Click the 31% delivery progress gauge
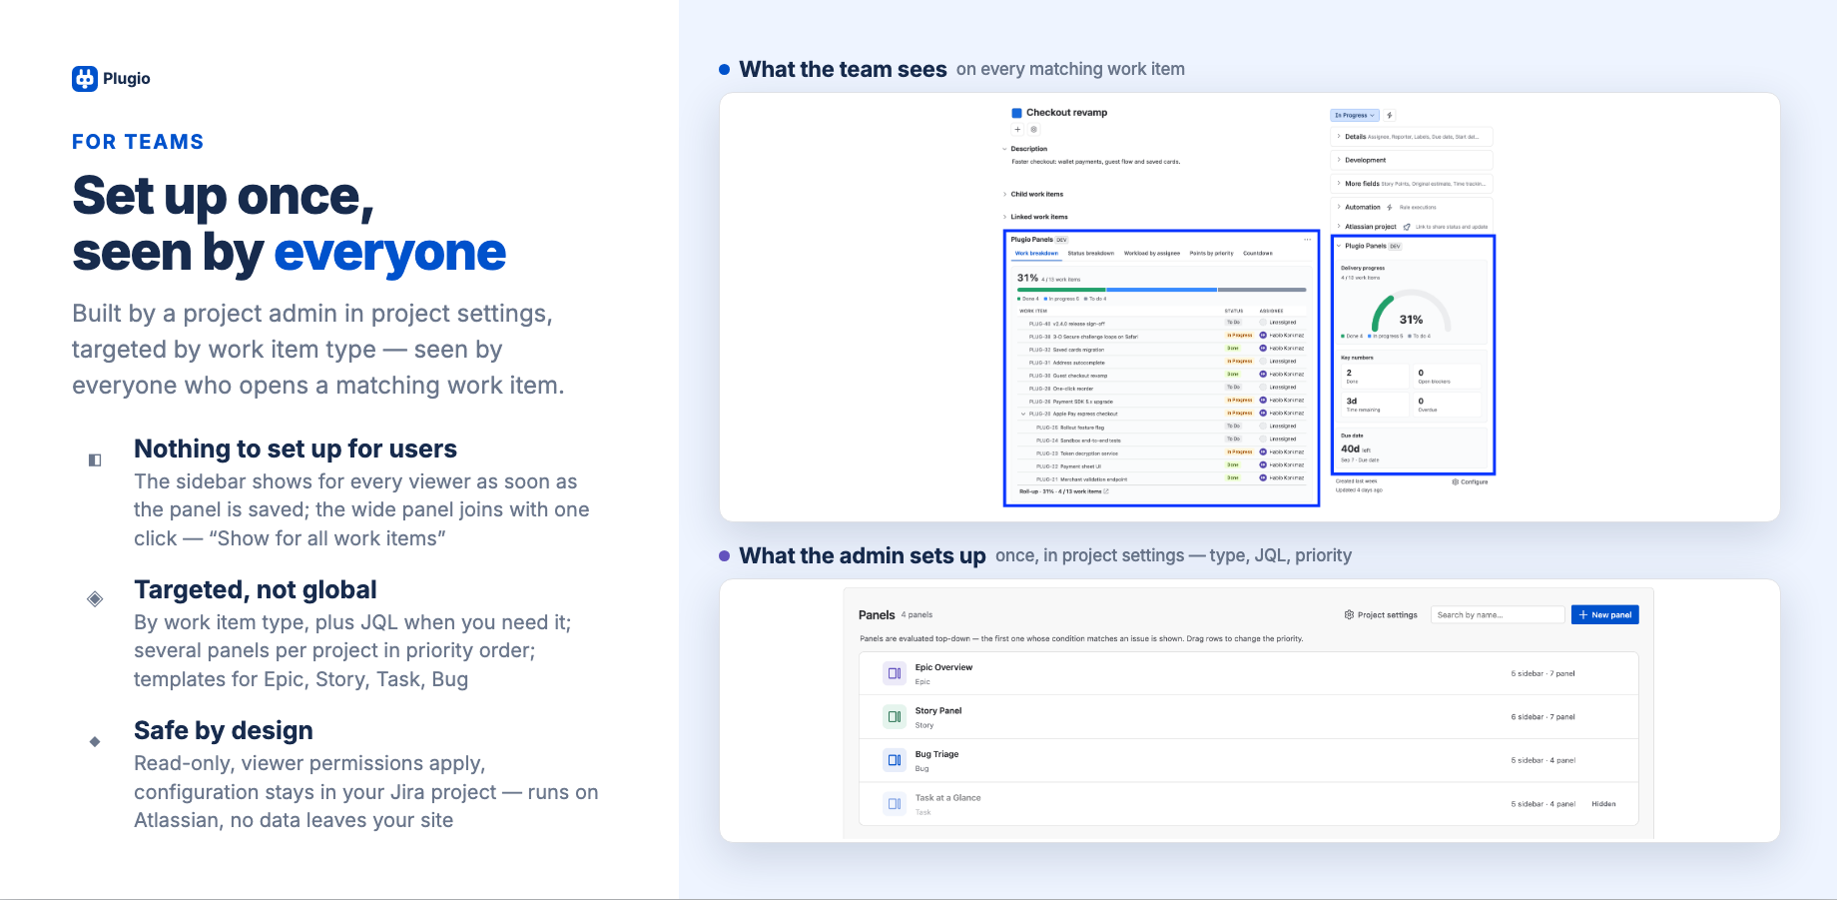 (1411, 312)
